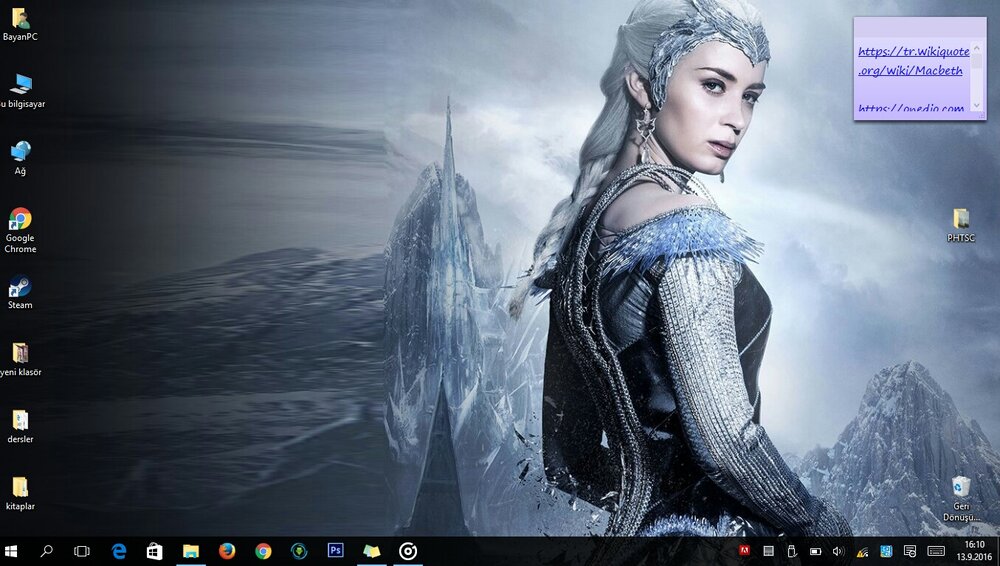Image resolution: width=1000 pixels, height=566 pixels.
Task: Open the Action Center notifications icon
Action: pos(910,551)
